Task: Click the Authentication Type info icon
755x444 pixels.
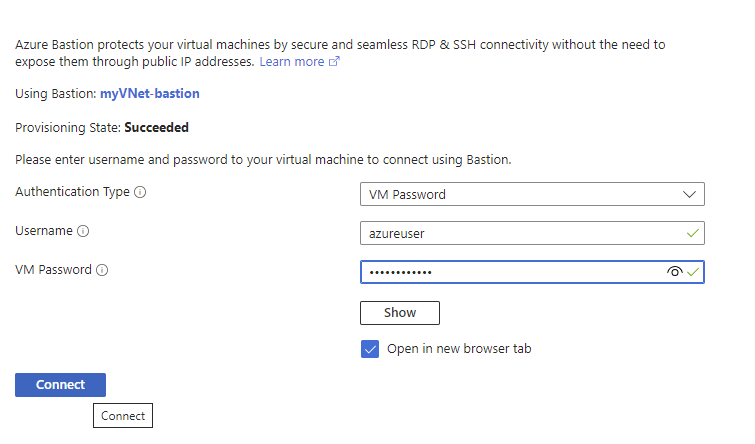Action: pyautogui.click(x=141, y=192)
